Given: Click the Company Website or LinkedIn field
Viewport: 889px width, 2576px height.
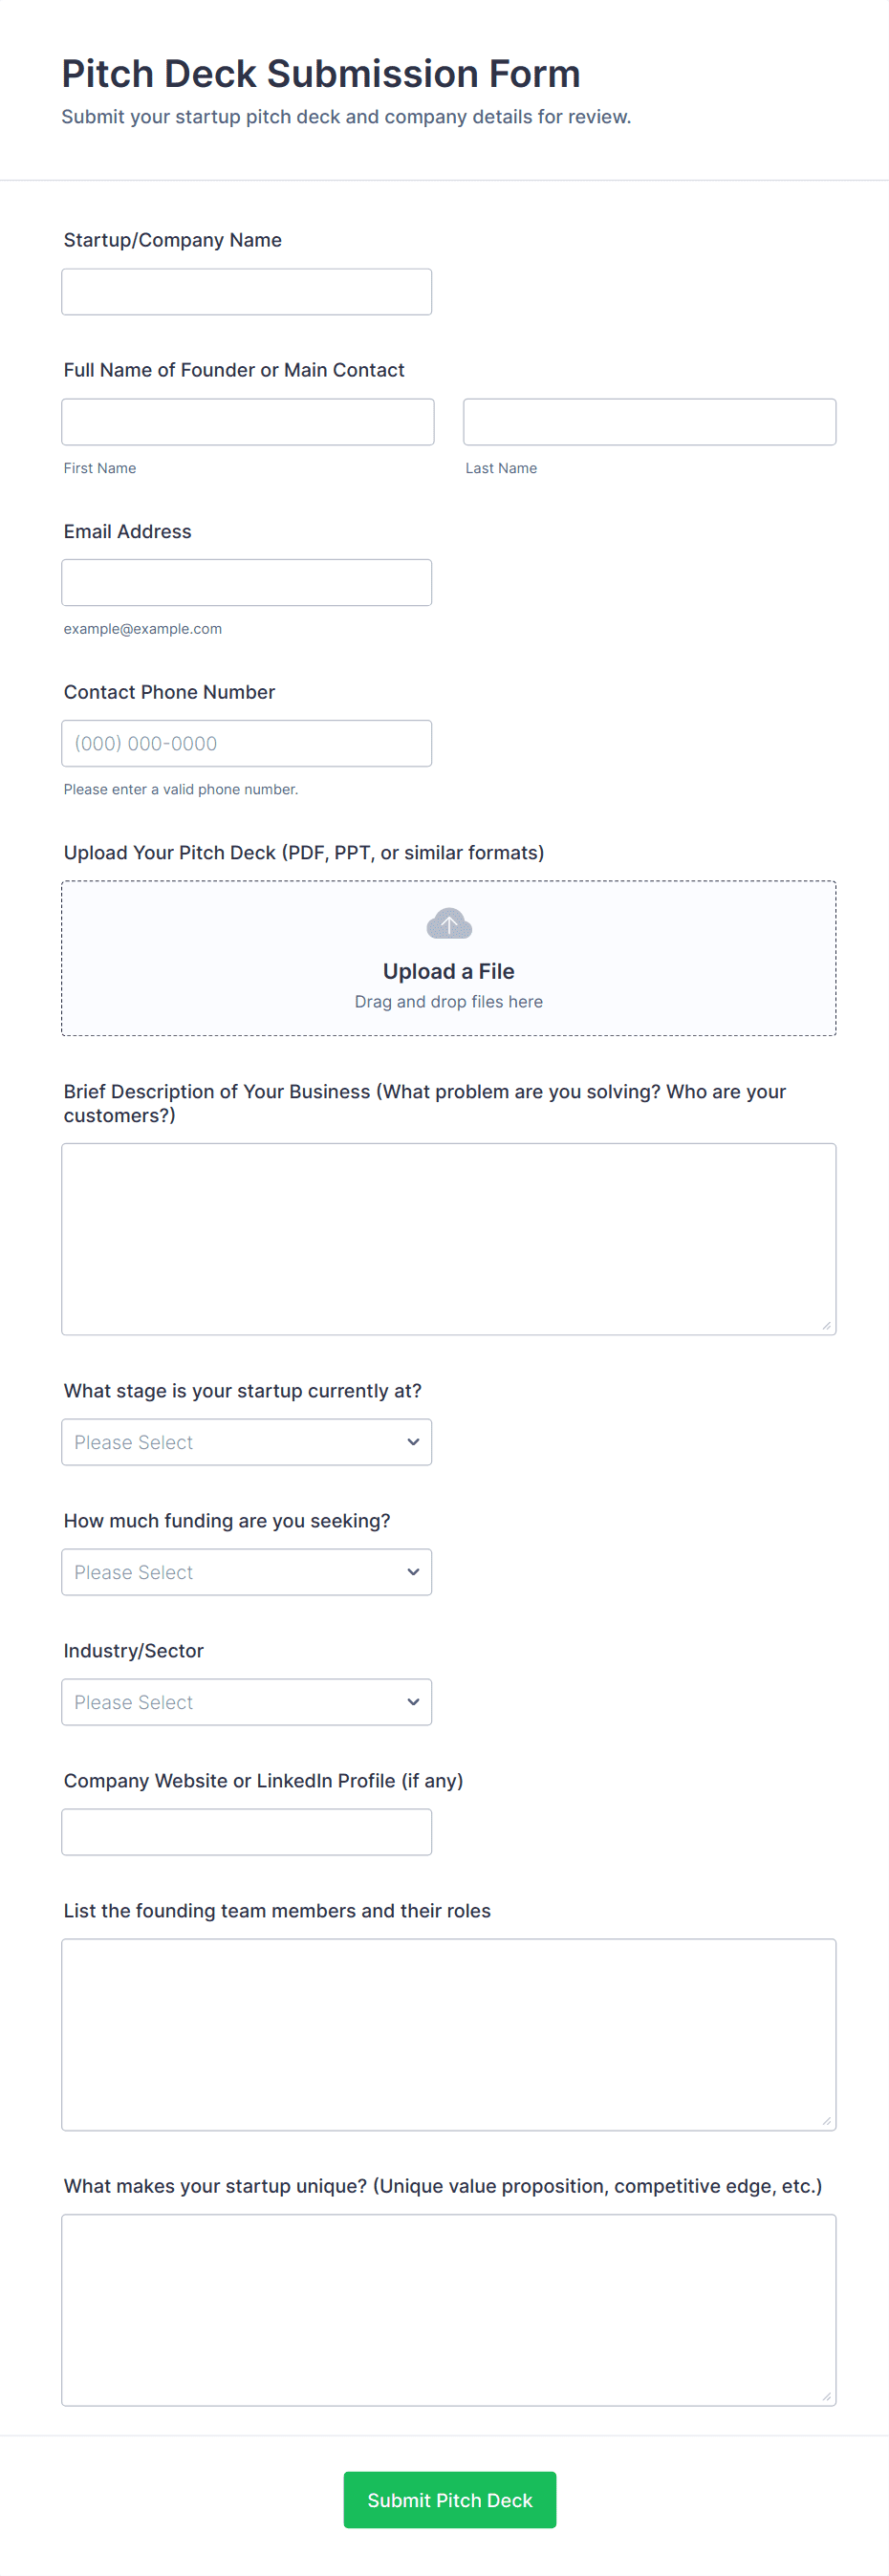Looking at the screenshot, I should tap(246, 1832).
